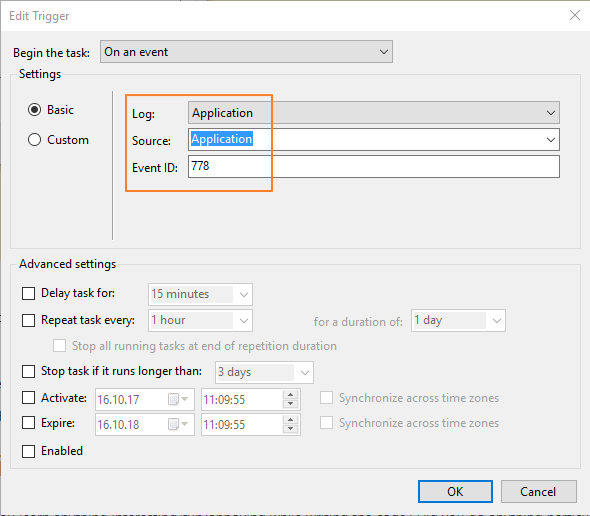Toggle the Expire checkbox

tap(29, 423)
